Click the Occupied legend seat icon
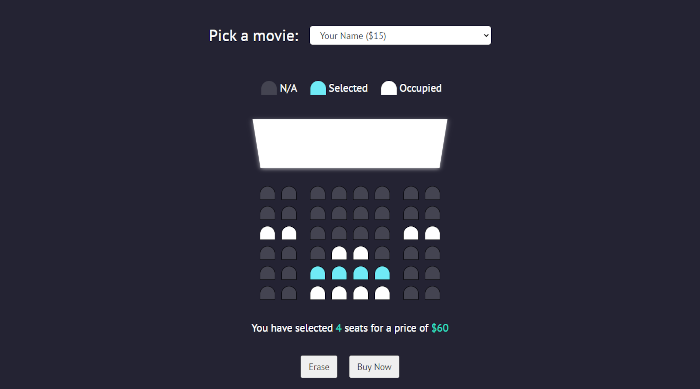The width and height of the screenshot is (700, 389). pyautogui.click(x=388, y=88)
